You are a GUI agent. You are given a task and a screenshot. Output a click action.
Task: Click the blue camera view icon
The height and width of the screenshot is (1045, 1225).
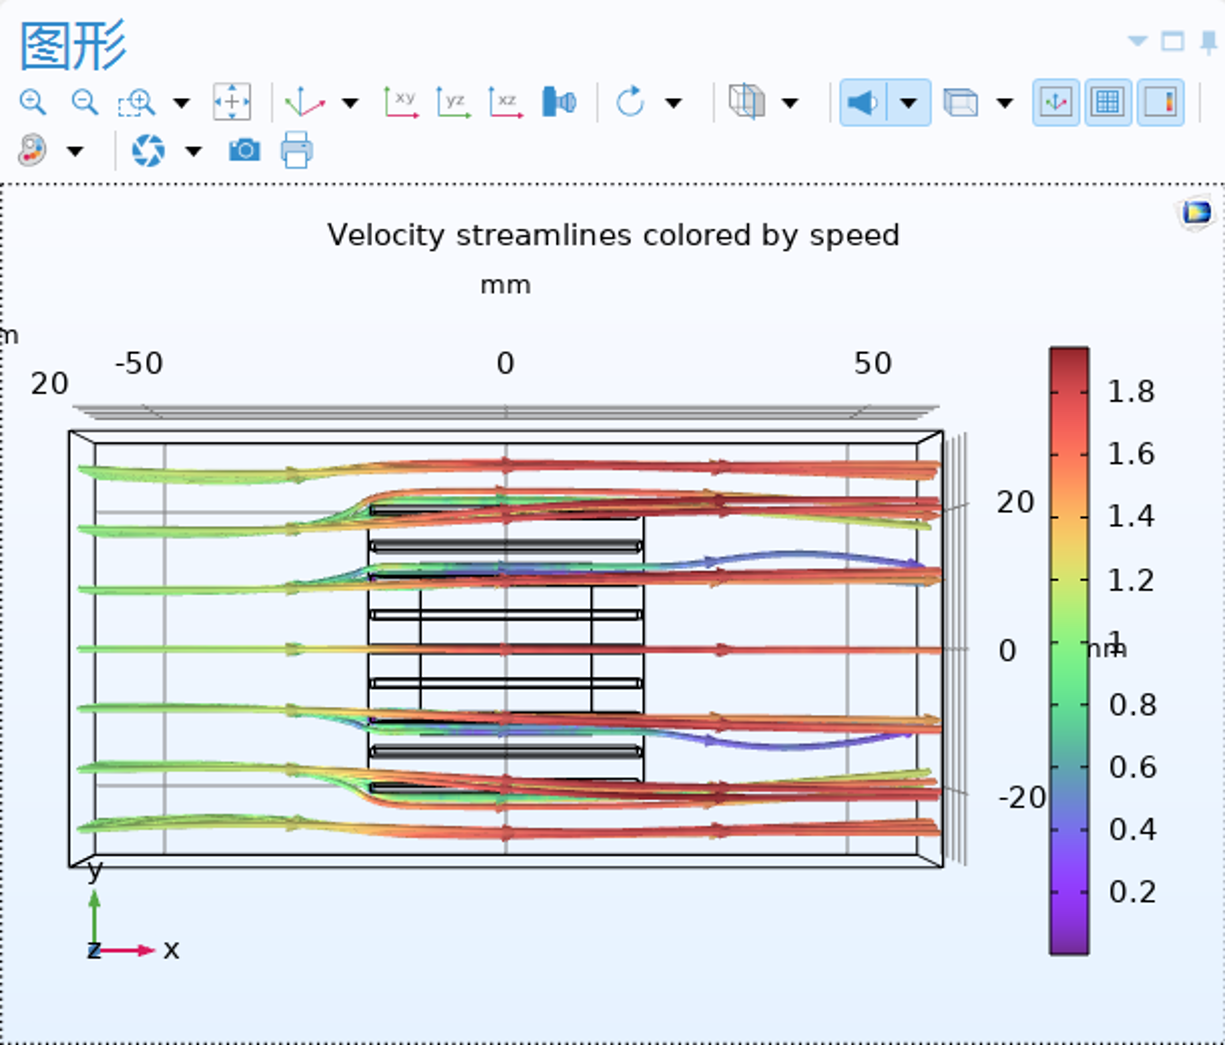[x=559, y=102]
